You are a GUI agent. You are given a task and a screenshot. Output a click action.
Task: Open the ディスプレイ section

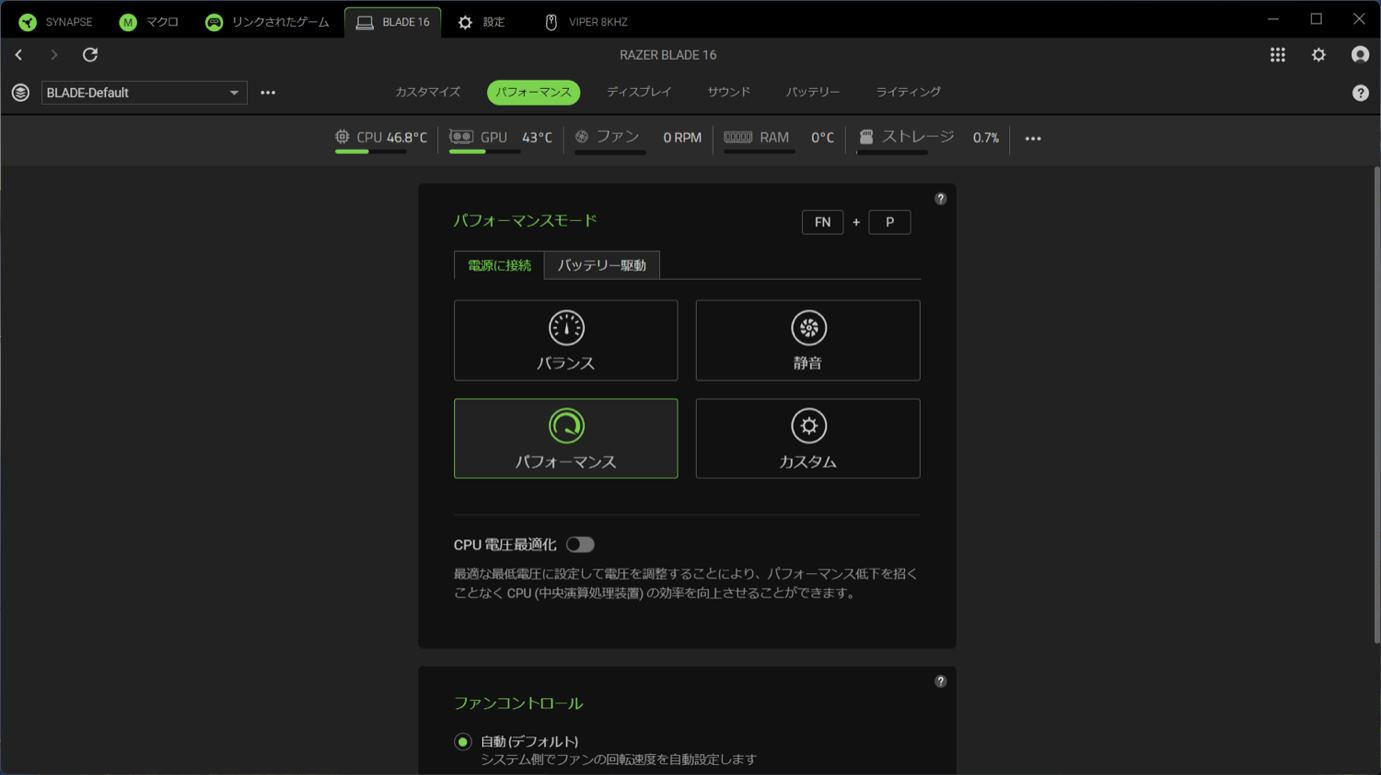point(639,92)
